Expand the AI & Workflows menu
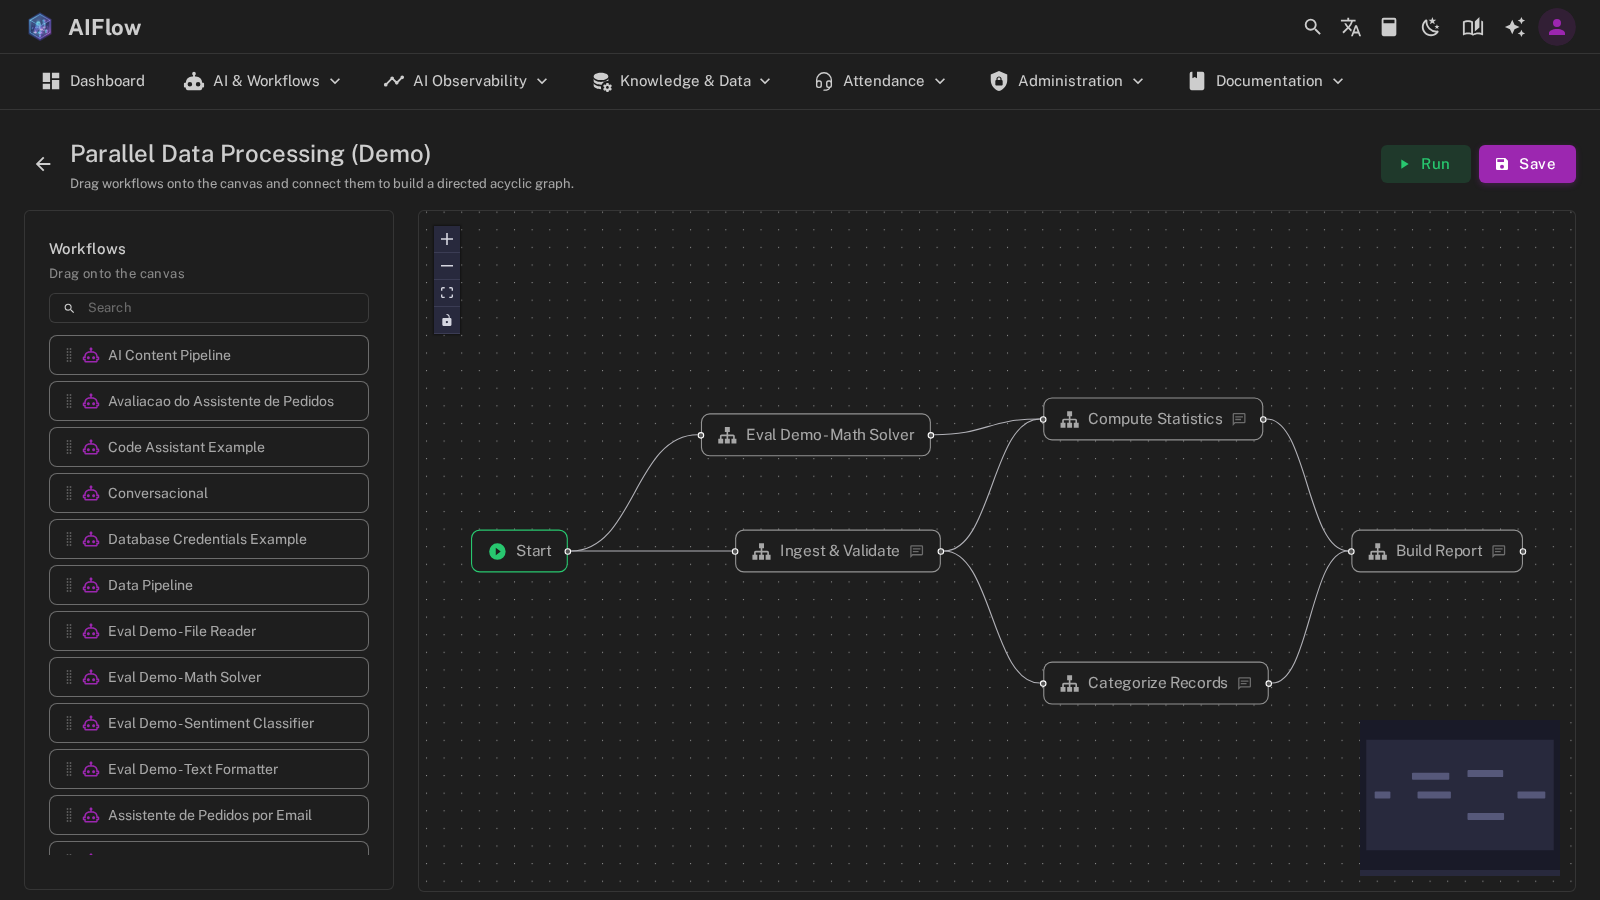 click(263, 81)
